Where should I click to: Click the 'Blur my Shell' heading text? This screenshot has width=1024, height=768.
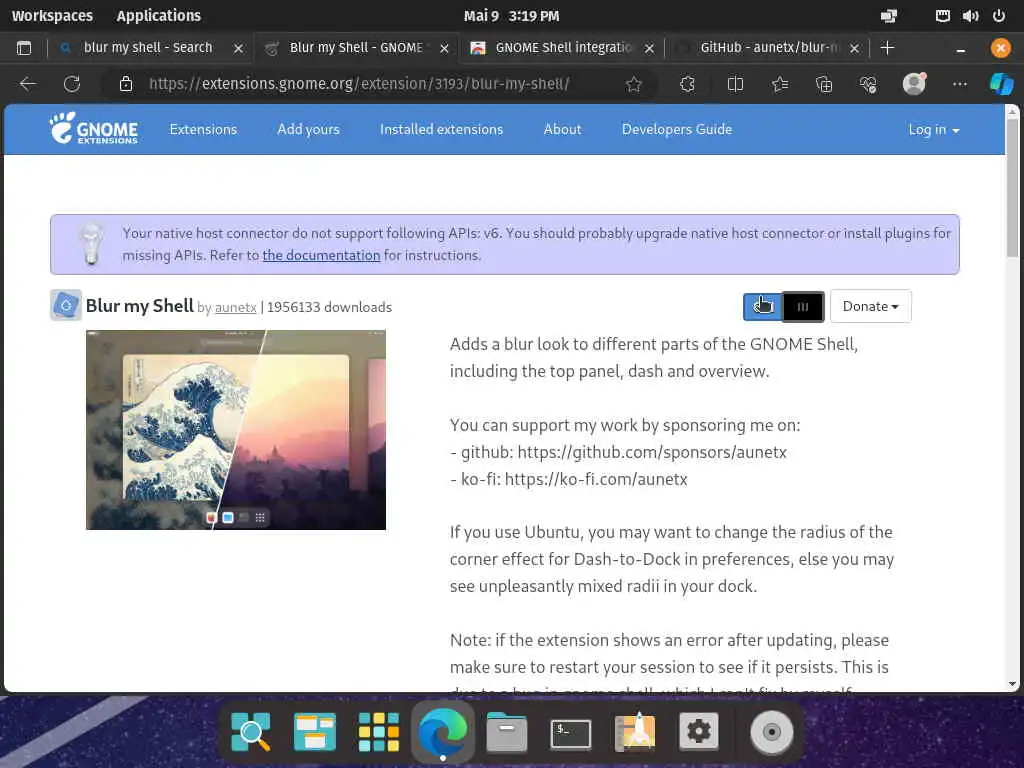(x=140, y=306)
